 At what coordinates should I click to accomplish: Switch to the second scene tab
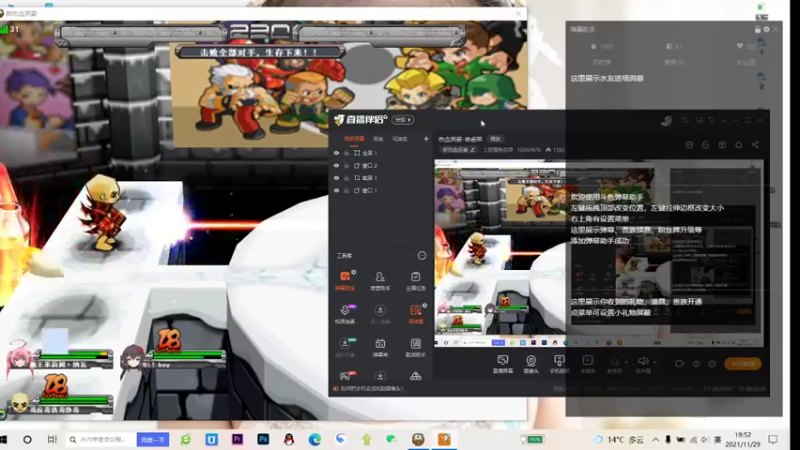click(x=378, y=139)
